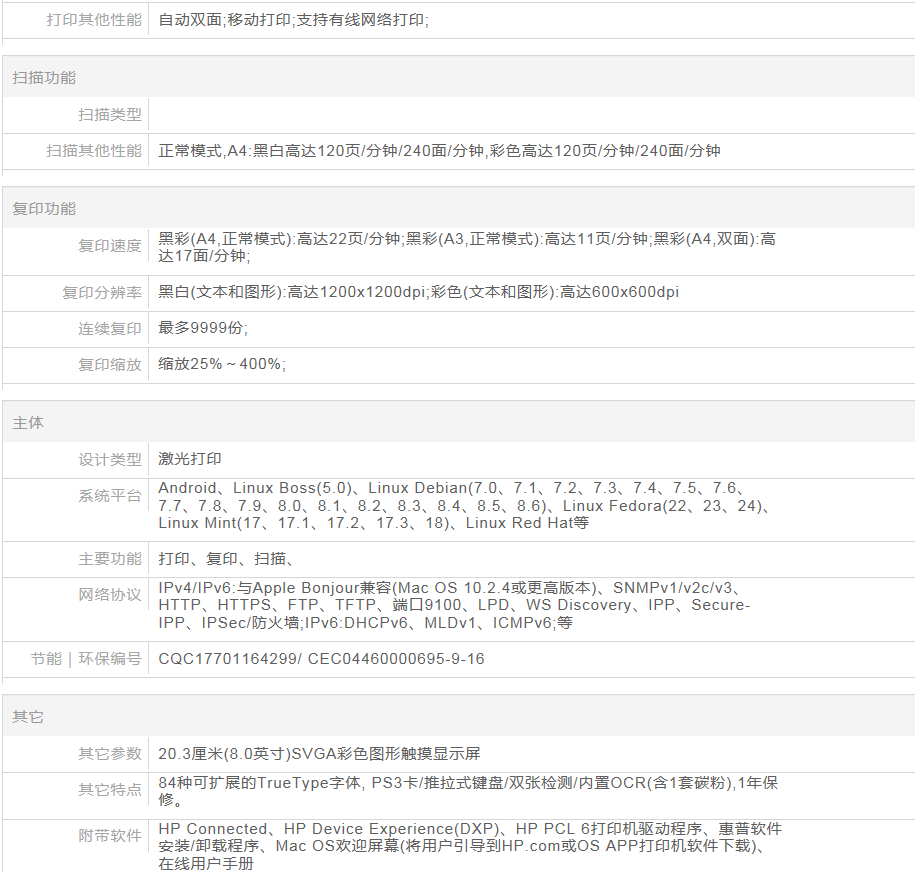
Task: Select the 复印缩放 row label
Action: tap(110, 364)
